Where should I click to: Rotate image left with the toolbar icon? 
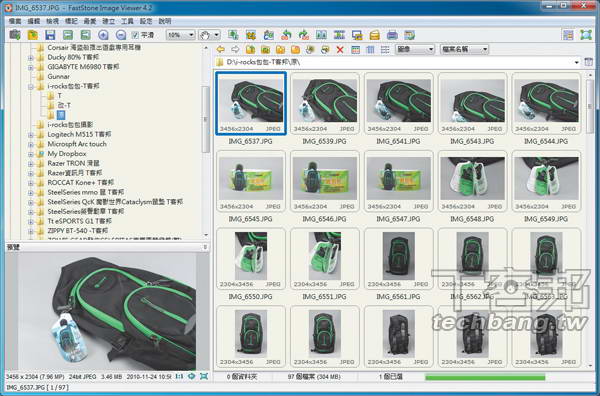click(x=286, y=35)
